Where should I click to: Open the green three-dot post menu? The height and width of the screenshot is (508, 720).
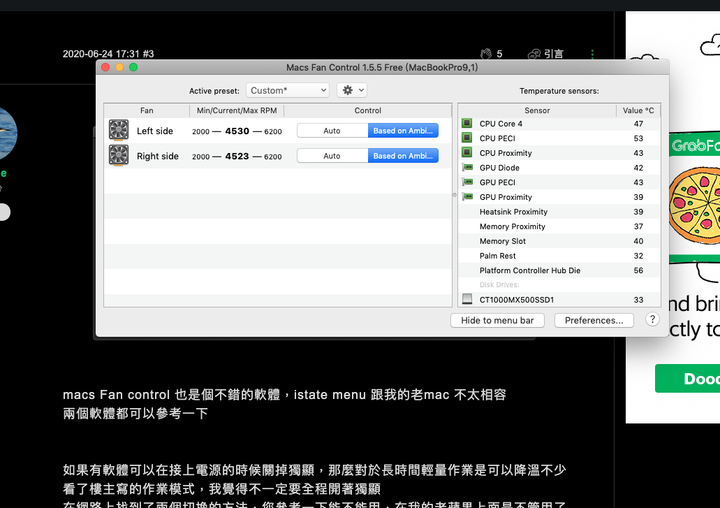pos(592,54)
